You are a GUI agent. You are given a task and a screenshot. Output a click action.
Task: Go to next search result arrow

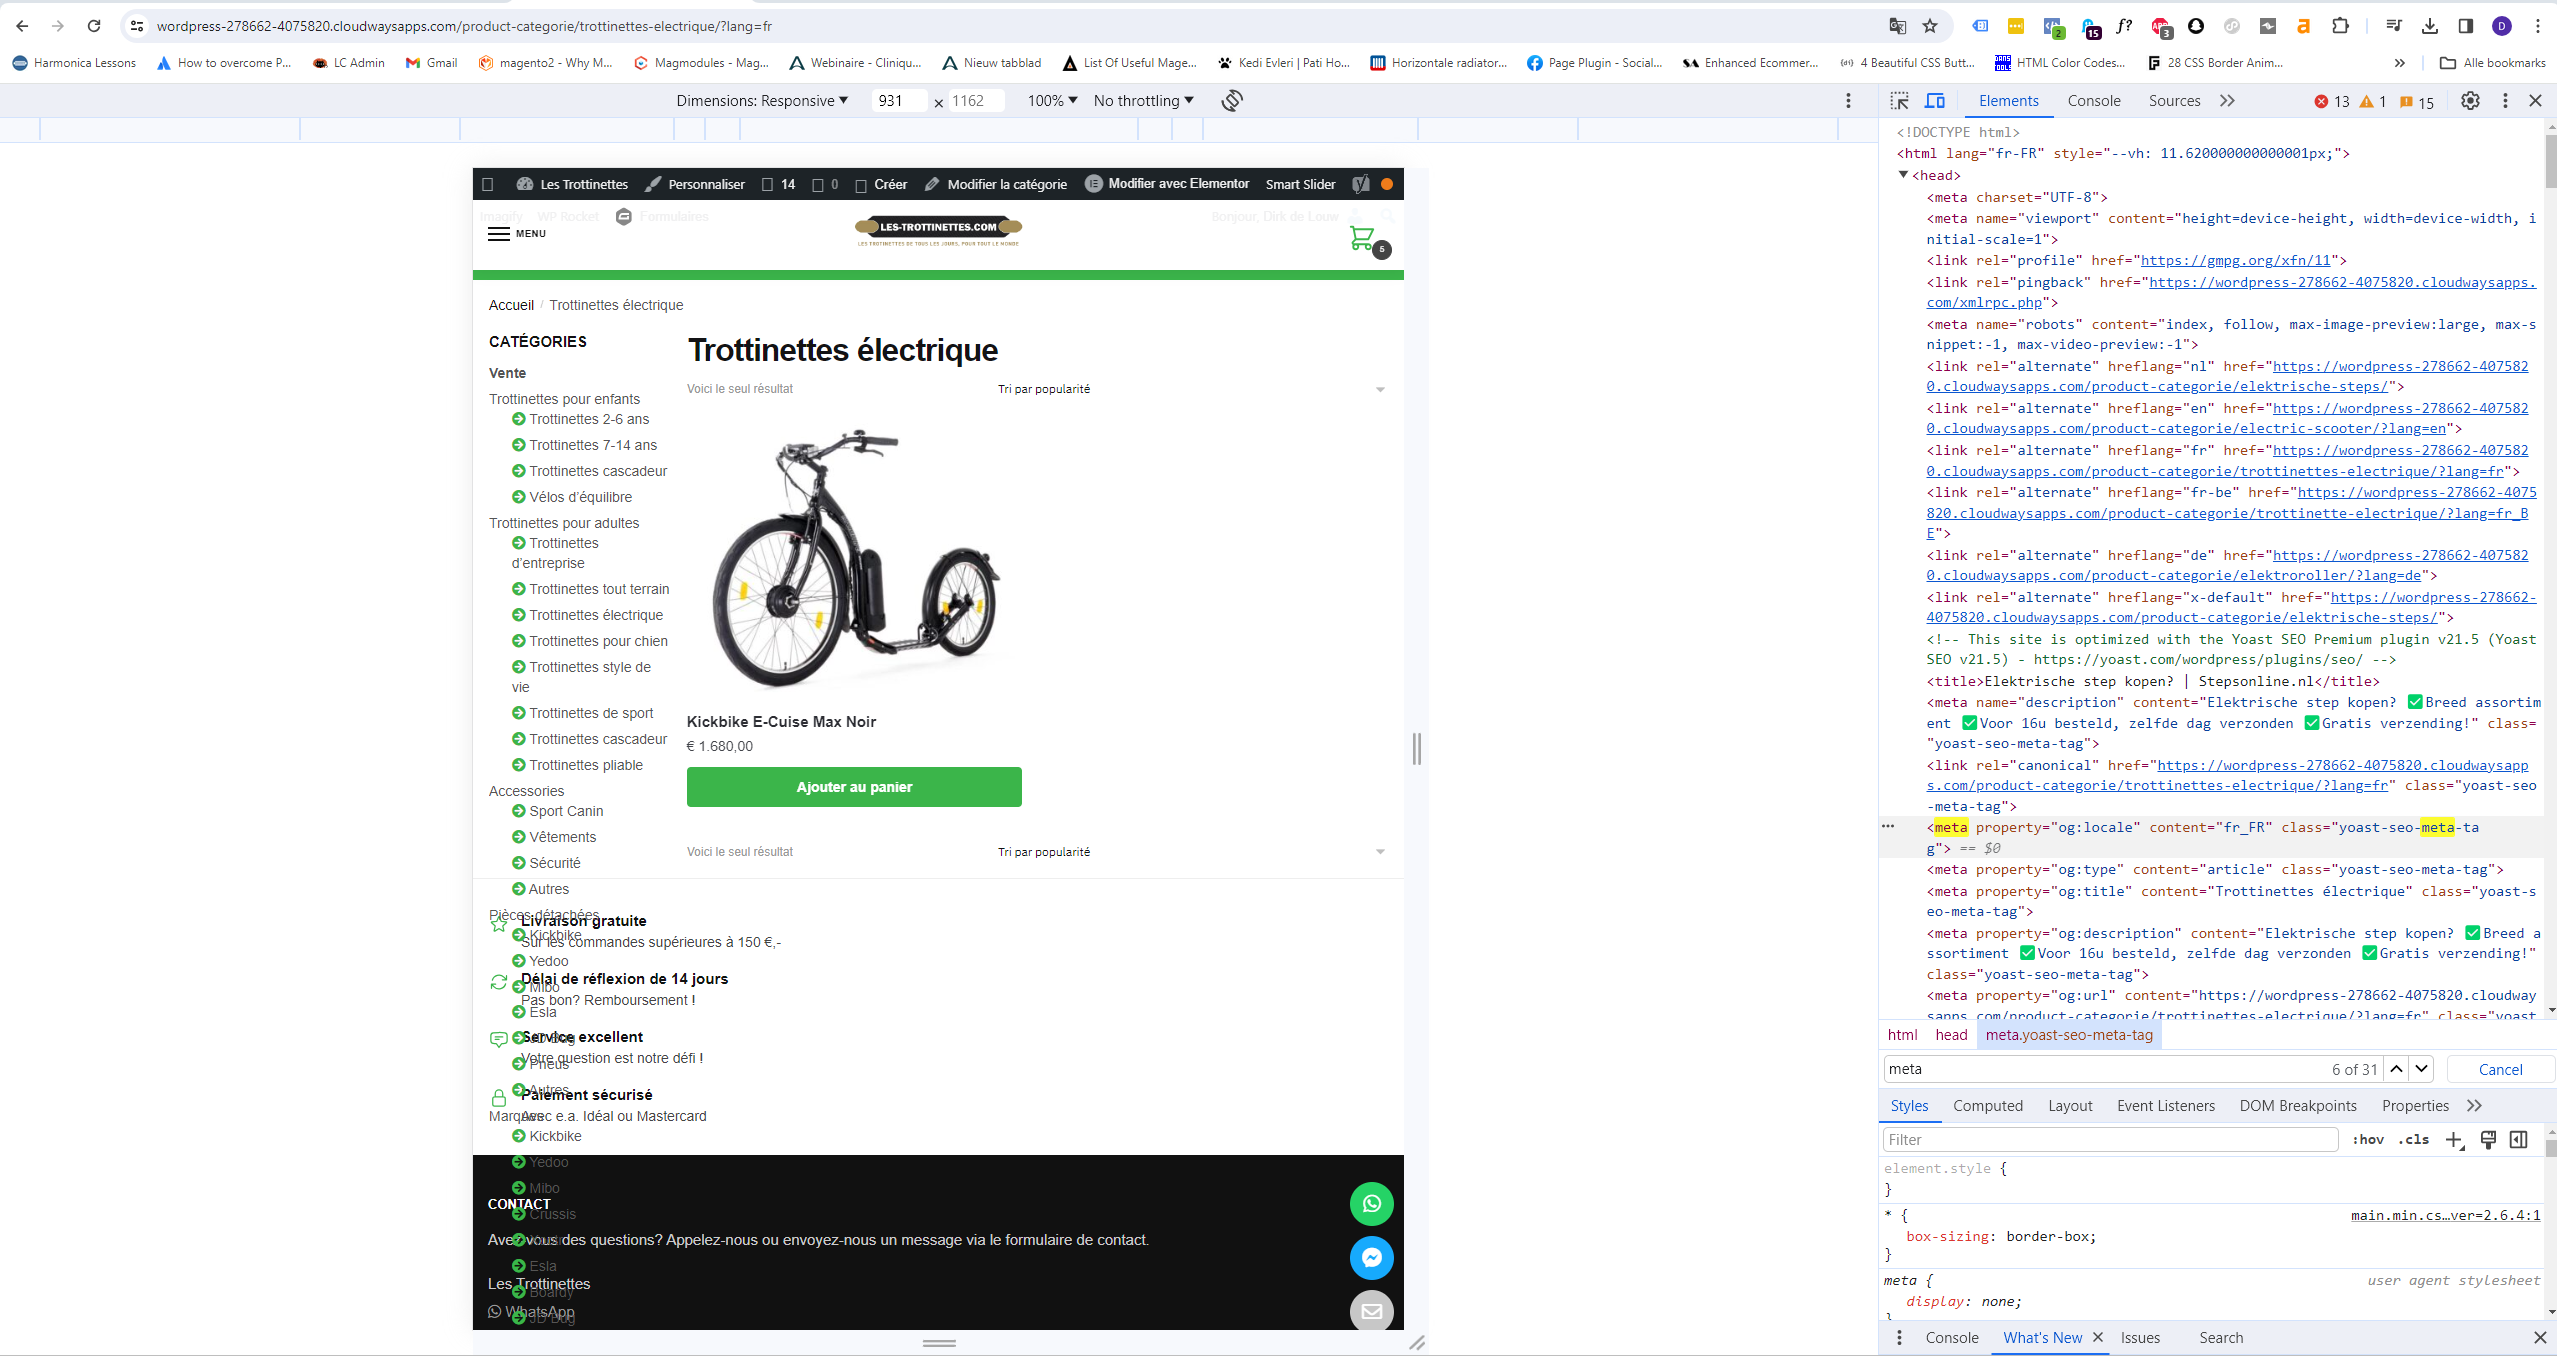pyautogui.click(x=2421, y=1069)
